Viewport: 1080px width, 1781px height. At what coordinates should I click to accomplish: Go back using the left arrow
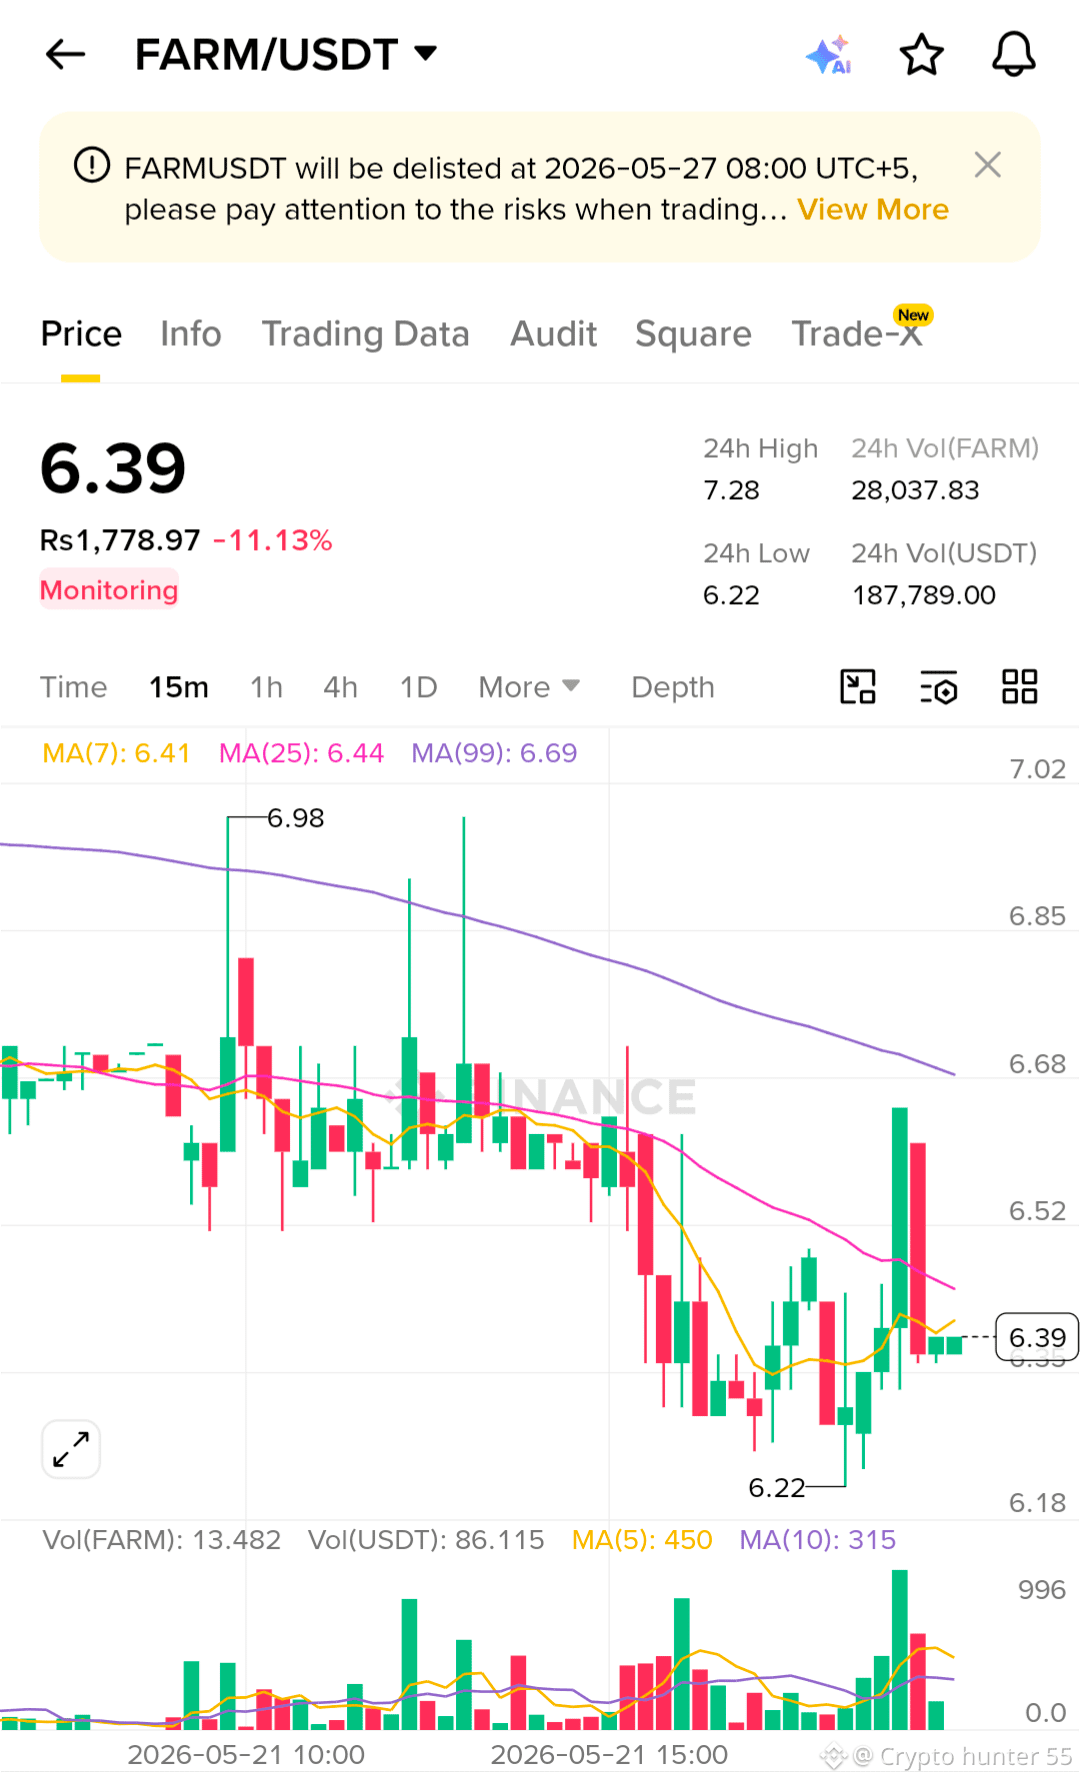pyautogui.click(x=66, y=54)
